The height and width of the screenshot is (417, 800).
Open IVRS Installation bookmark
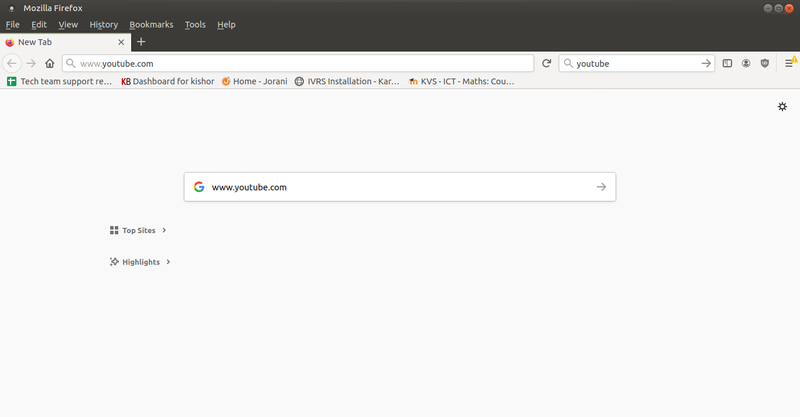347,81
